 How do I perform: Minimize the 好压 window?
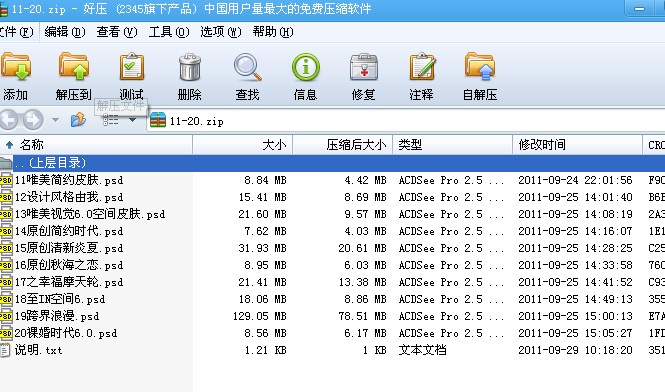coord(640,8)
